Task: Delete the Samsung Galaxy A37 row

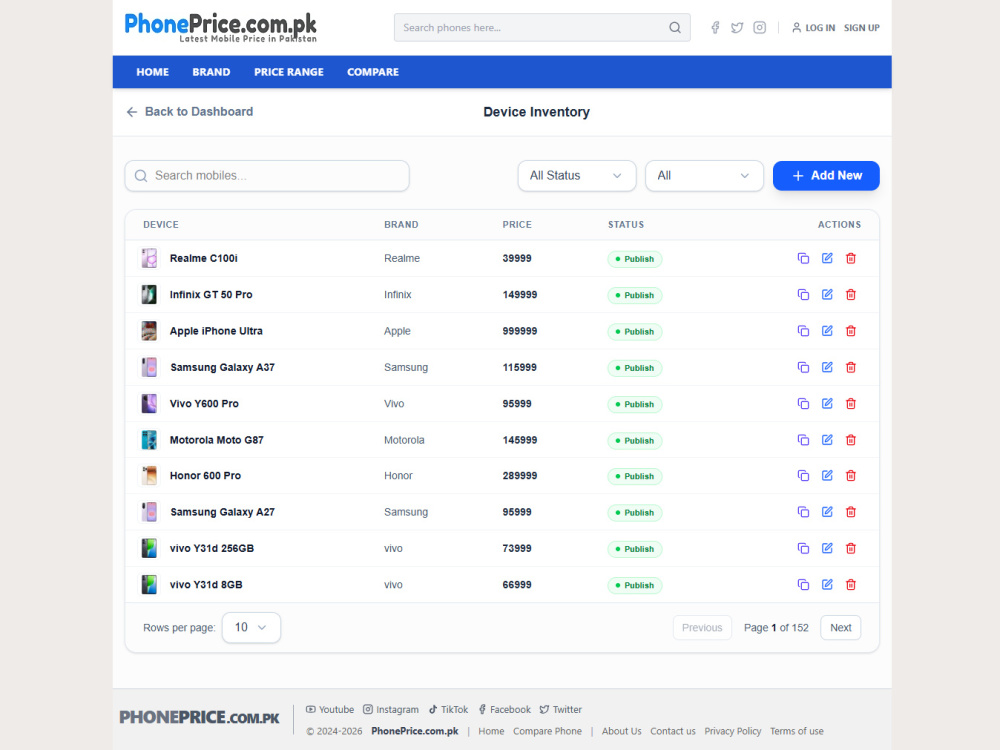Action: pyautogui.click(x=851, y=367)
